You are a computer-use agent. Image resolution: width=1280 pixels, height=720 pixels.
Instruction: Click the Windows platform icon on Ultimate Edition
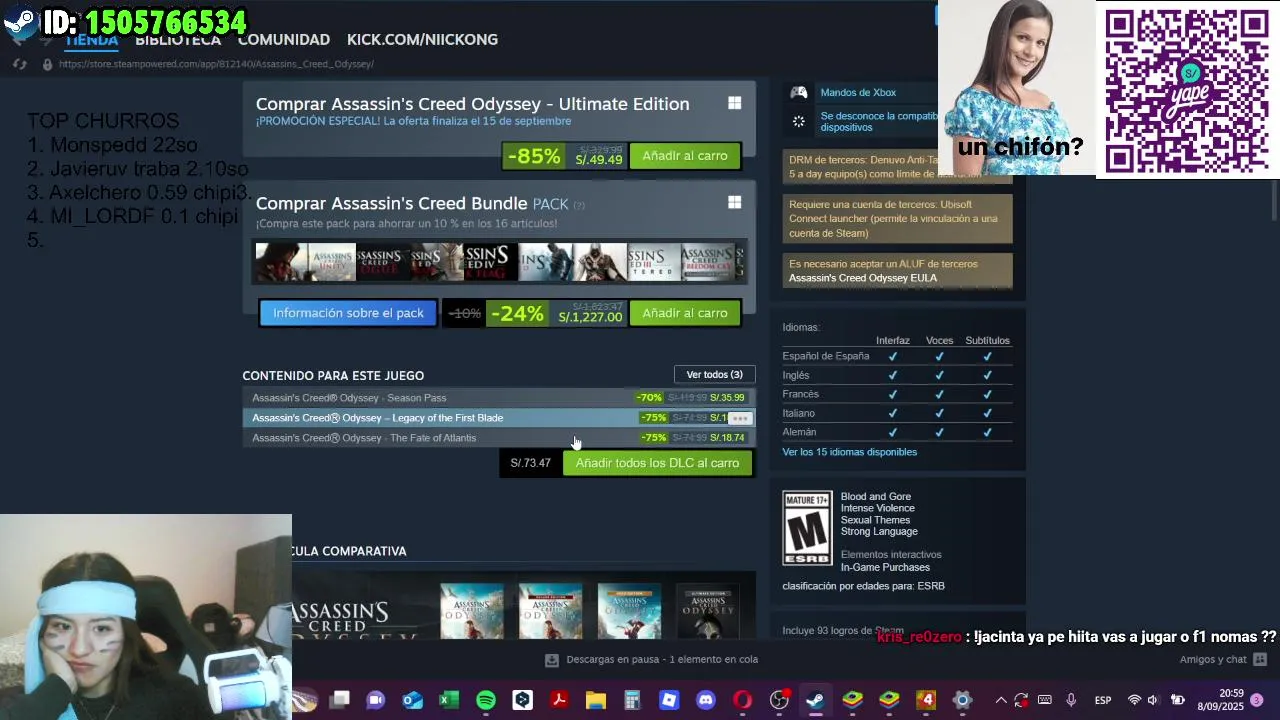pyautogui.click(x=735, y=103)
